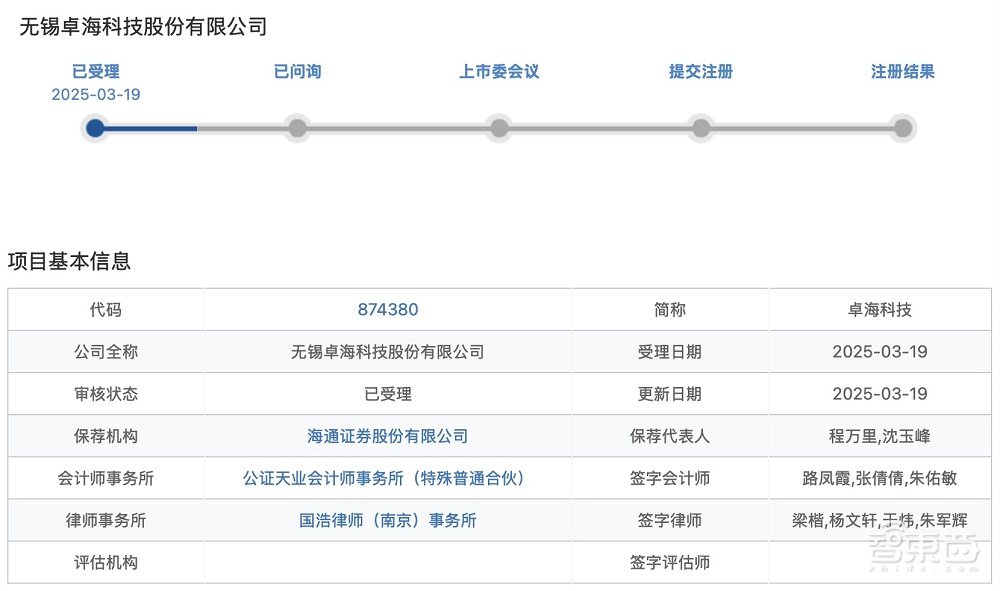Open the 国浩律师（南京）事务所 law firm link
1000x591 pixels.
389,520
